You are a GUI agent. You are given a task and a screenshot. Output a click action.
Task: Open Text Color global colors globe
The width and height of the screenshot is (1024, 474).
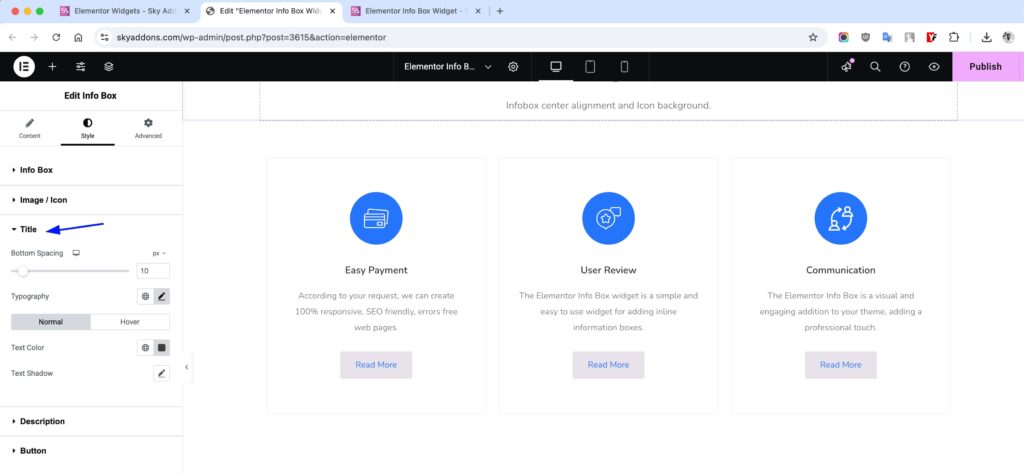(x=146, y=348)
